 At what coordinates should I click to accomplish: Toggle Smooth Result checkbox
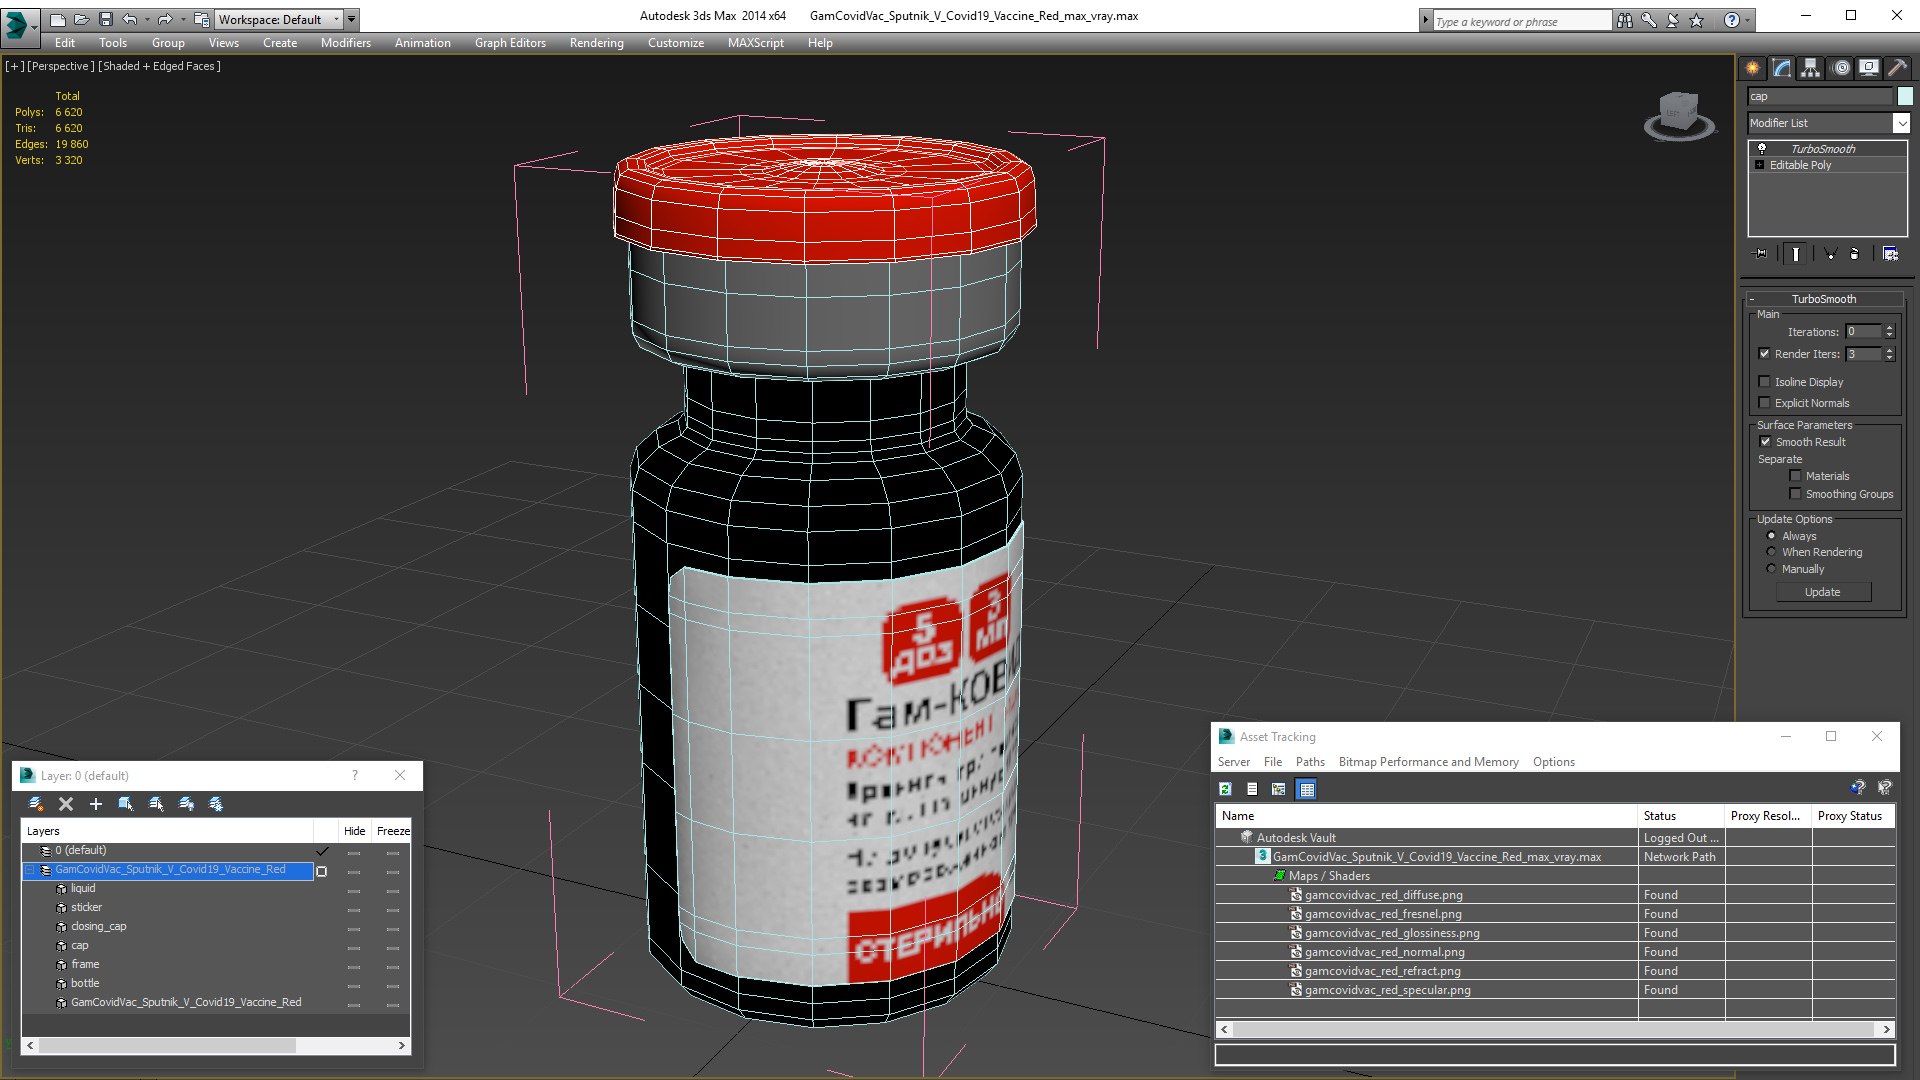click(1765, 442)
